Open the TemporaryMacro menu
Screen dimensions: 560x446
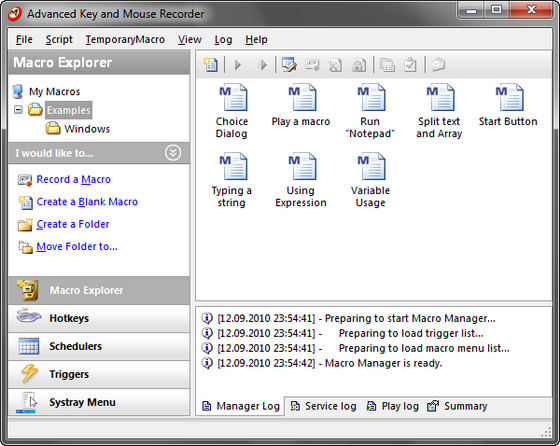(x=125, y=39)
